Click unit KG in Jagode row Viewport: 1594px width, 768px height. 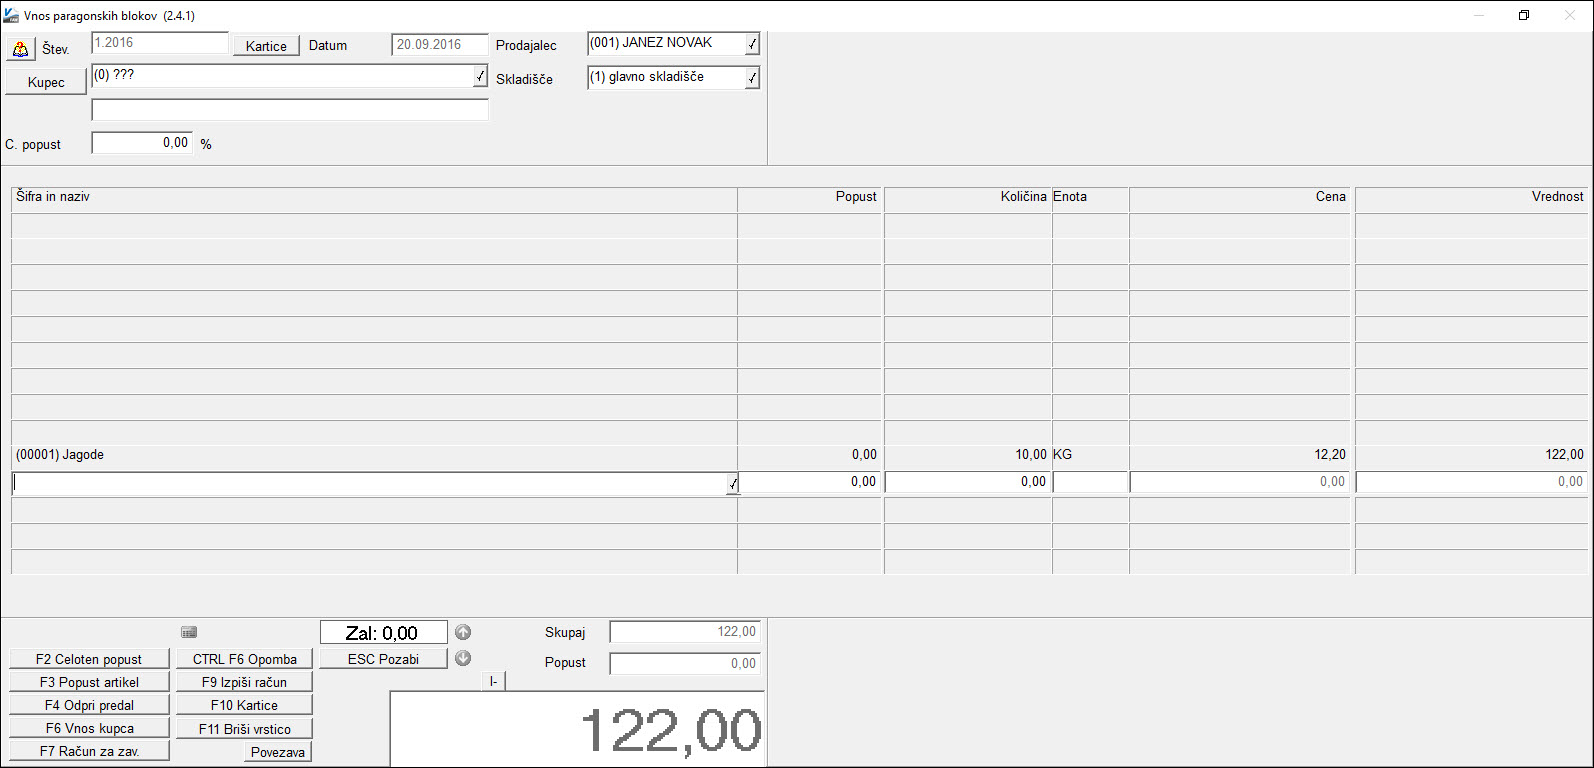[x=1063, y=455]
